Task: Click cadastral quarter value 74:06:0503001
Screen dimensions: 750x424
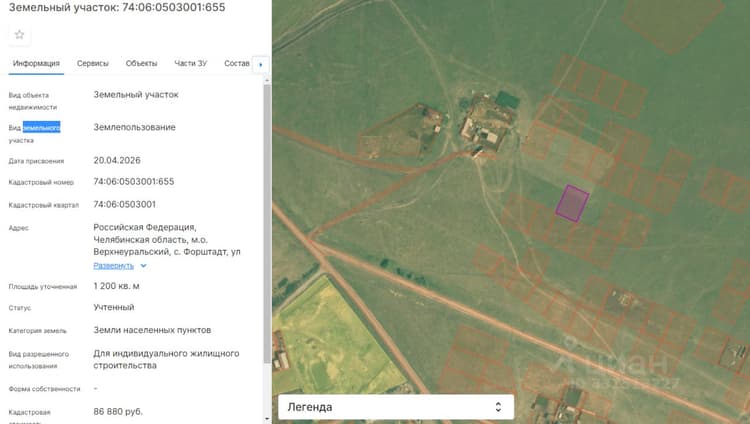Action: click(124, 204)
